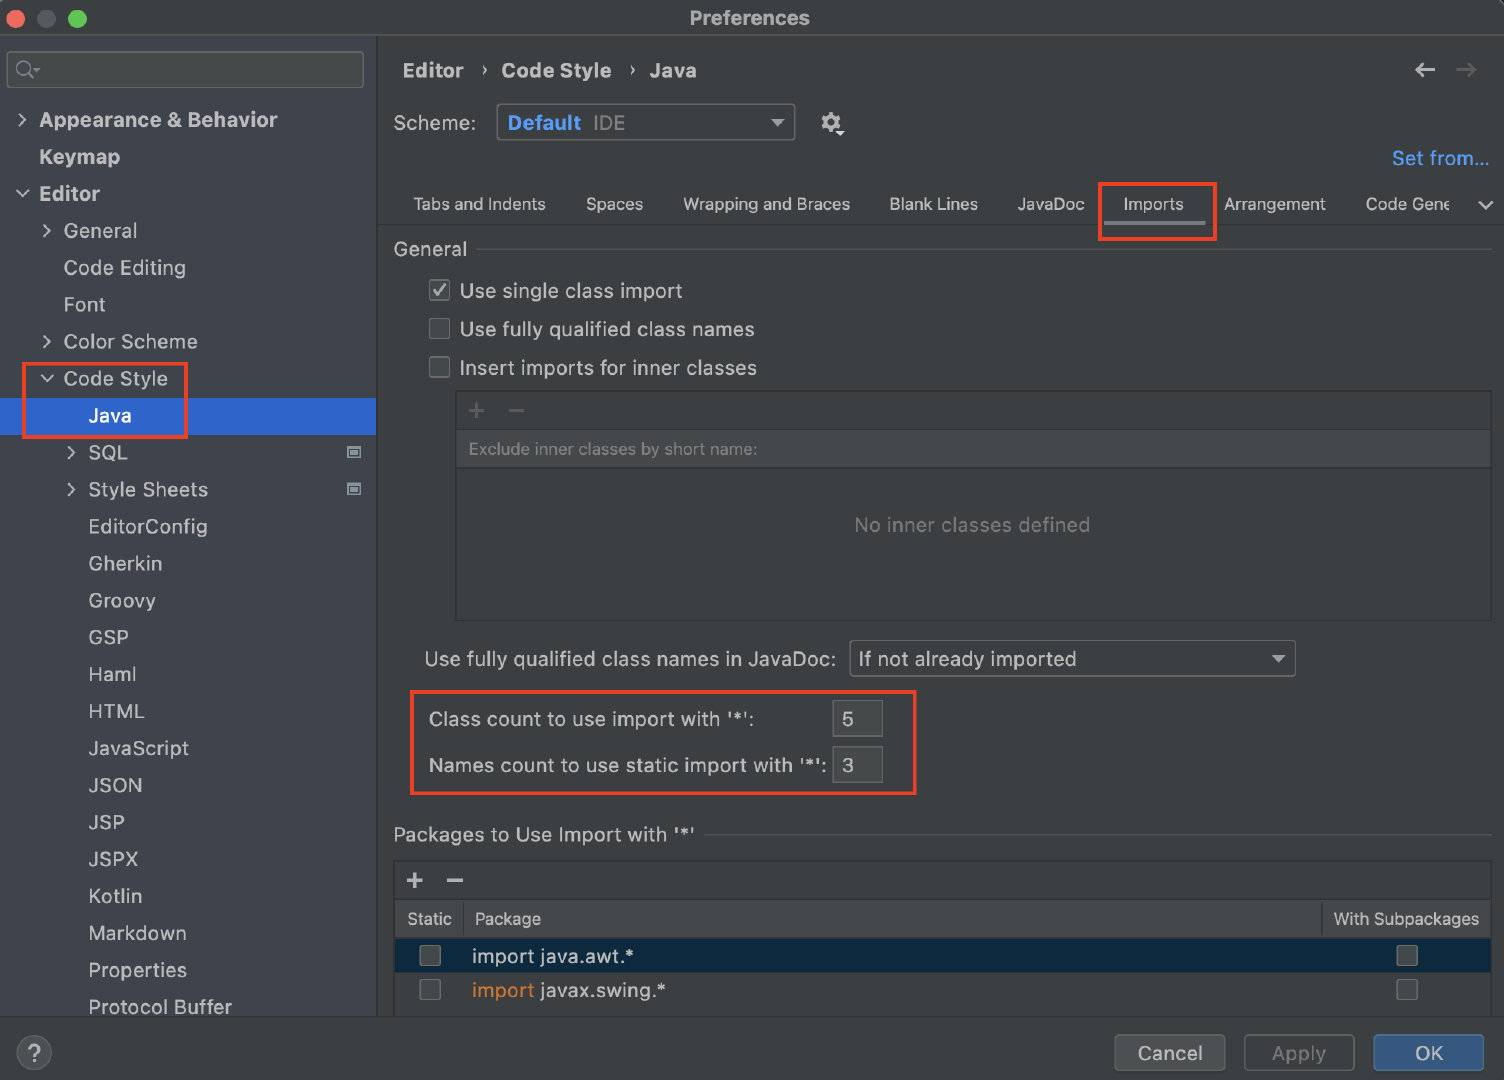Add inner class exclusion plus icon
Screen dimensions: 1504x1080
[x=477, y=411]
